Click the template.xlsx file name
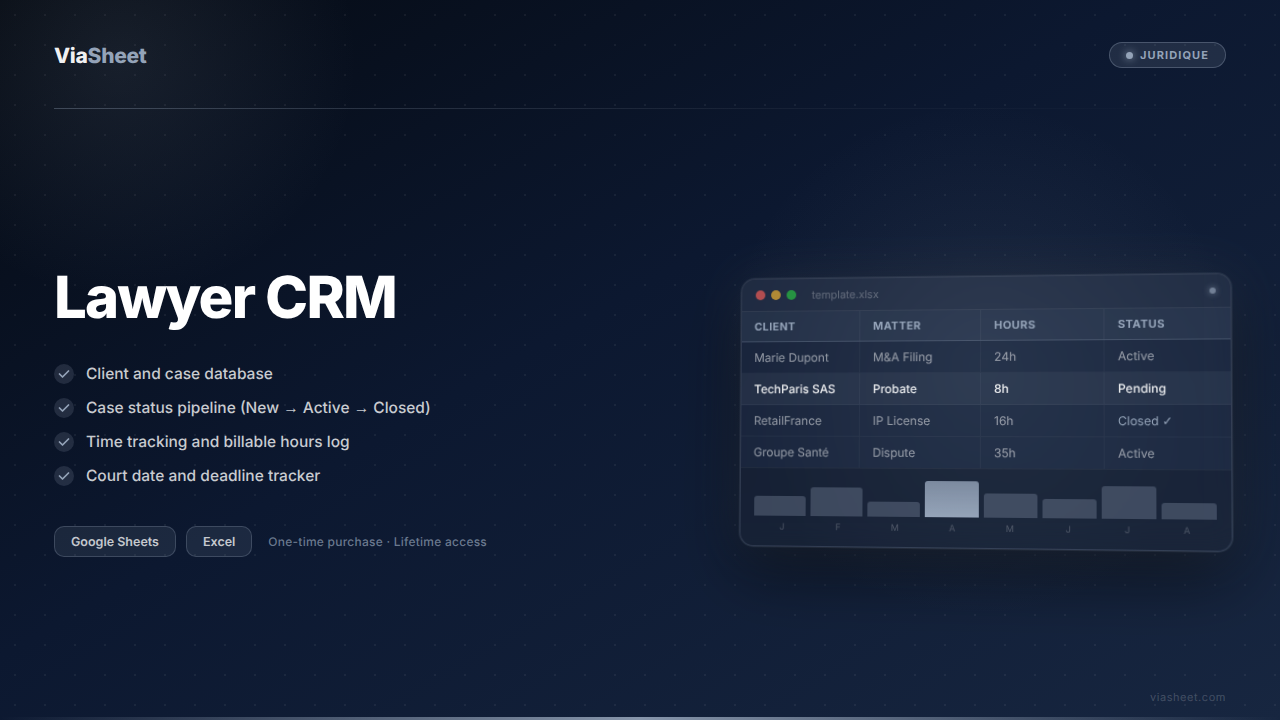Viewport: 1280px width, 720px height. click(x=845, y=295)
